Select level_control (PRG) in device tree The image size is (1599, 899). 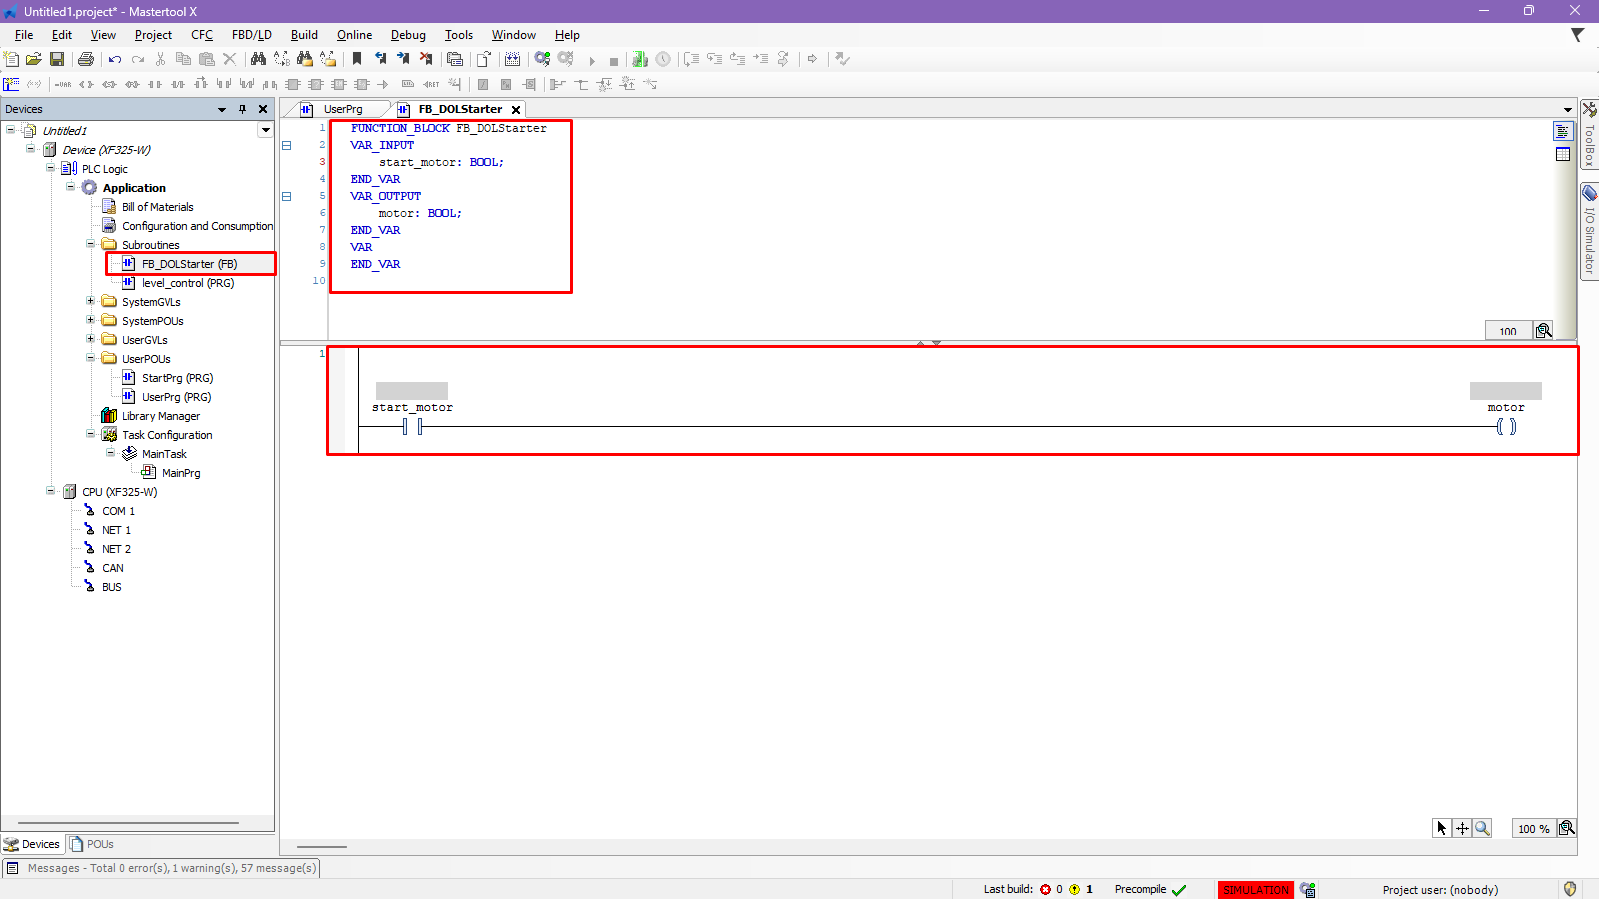[187, 283]
